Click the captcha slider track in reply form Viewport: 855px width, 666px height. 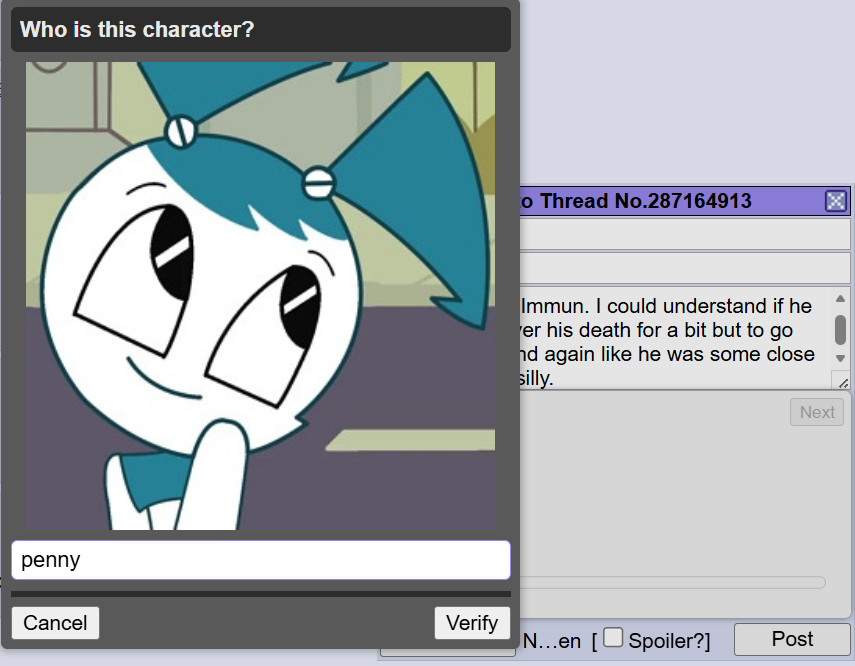point(672,583)
